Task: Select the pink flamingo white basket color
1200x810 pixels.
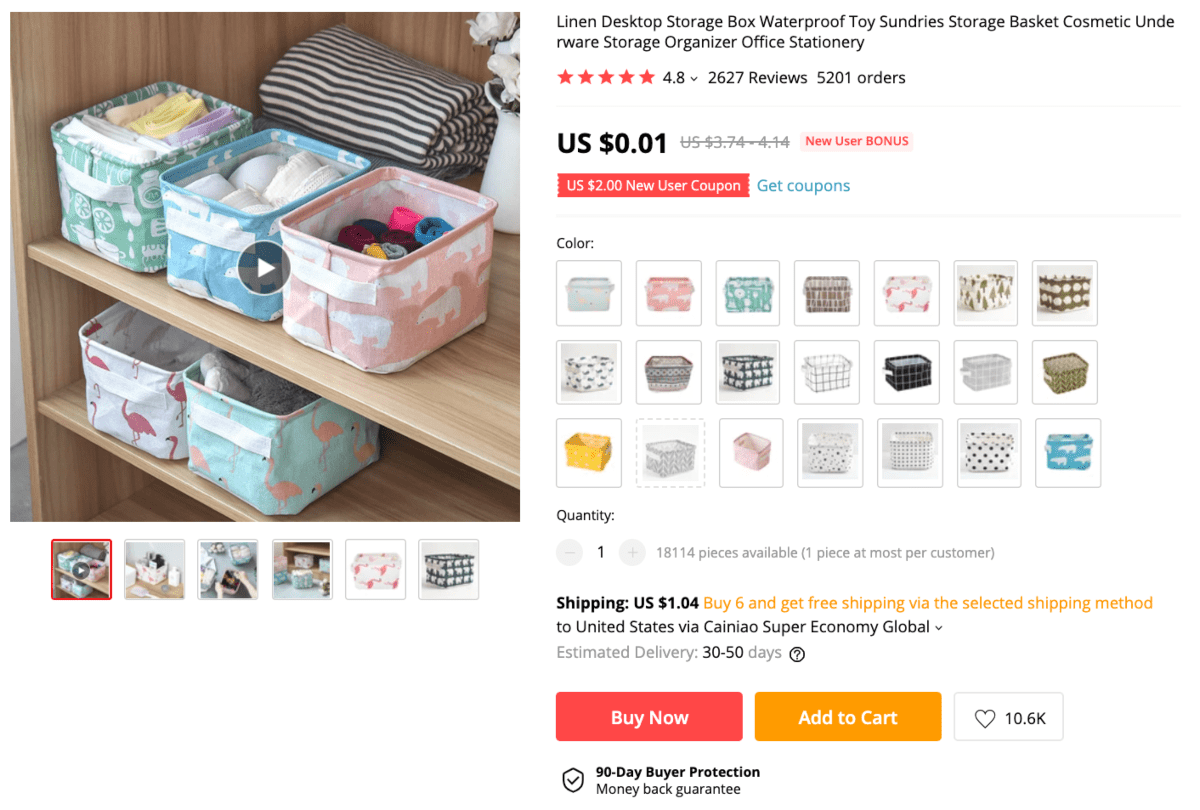Action: pyautogui.click(x=907, y=293)
